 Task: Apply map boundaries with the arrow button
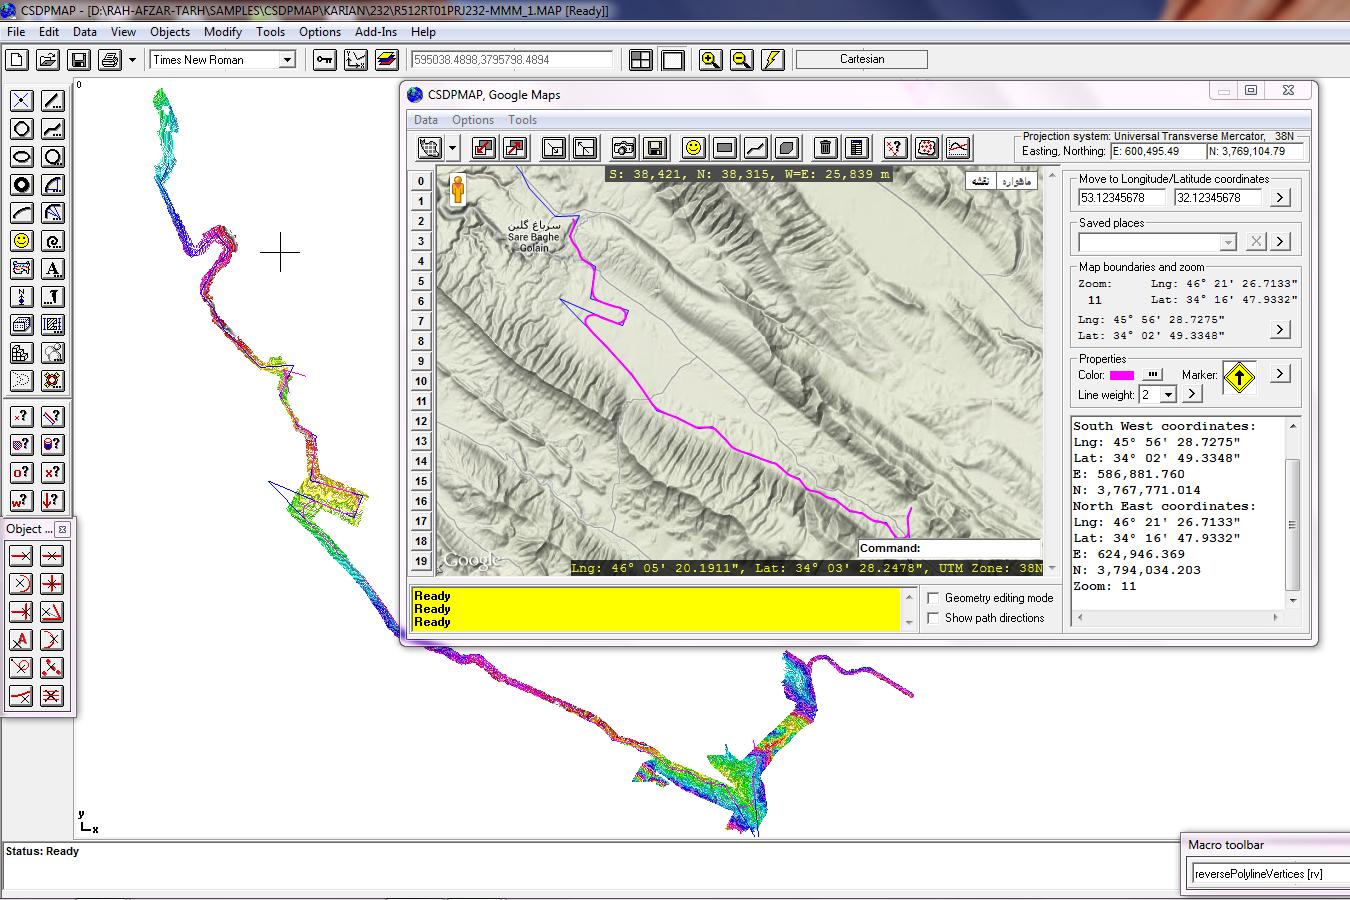pyautogui.click(x=1280, y=329)
